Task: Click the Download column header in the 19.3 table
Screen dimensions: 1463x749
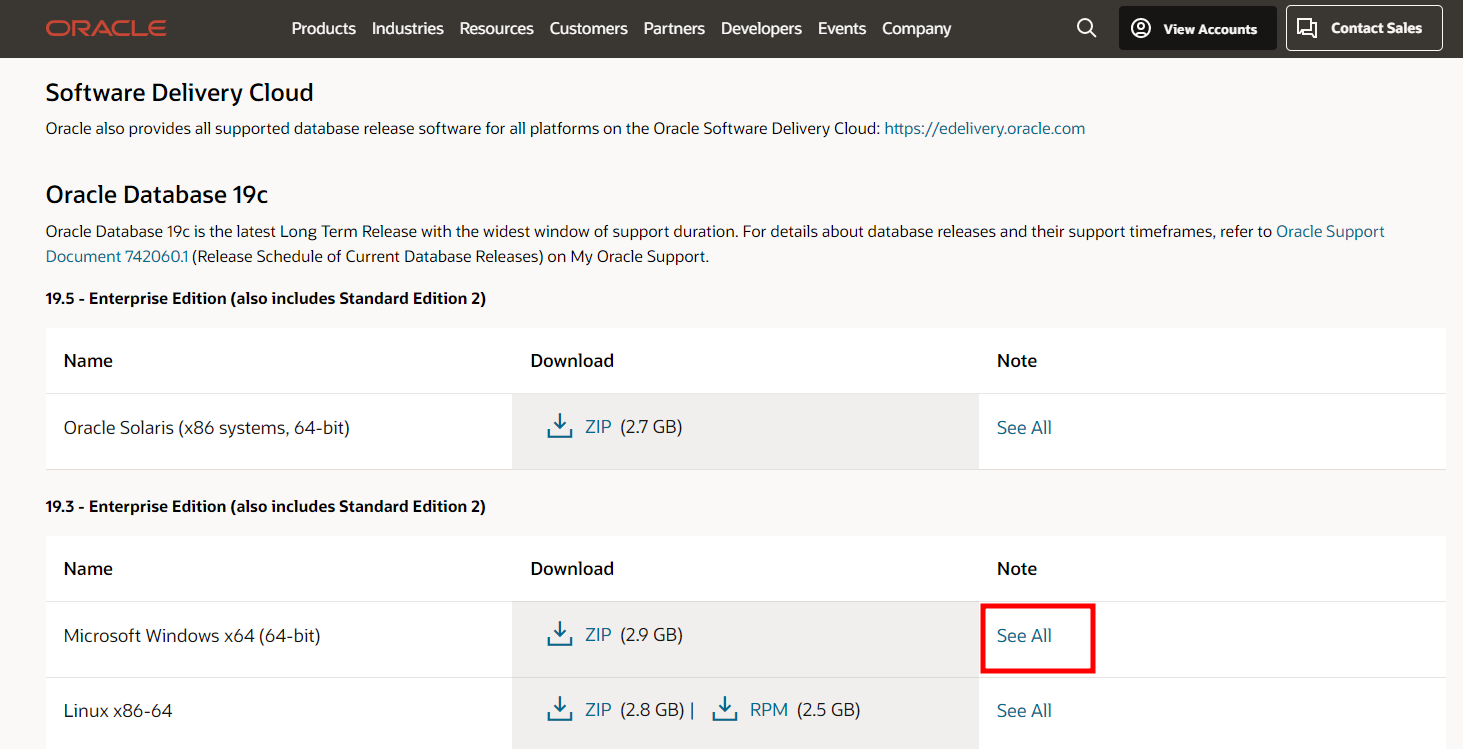Action: (x=572, y=569)
